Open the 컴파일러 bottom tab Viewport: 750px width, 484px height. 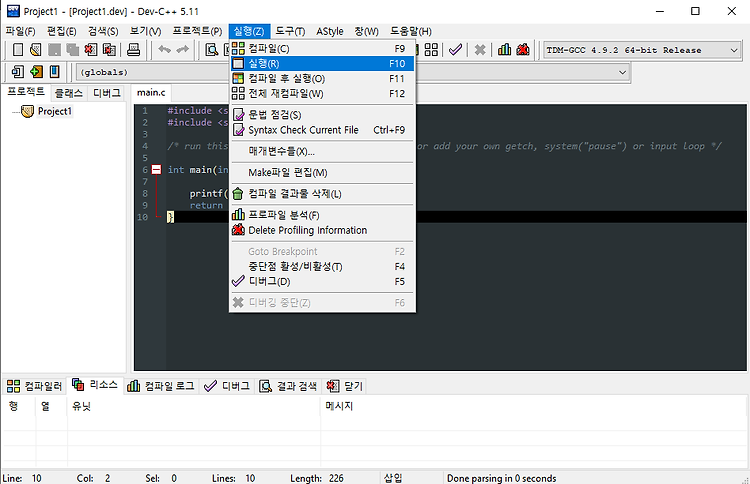tap(34, 386)
